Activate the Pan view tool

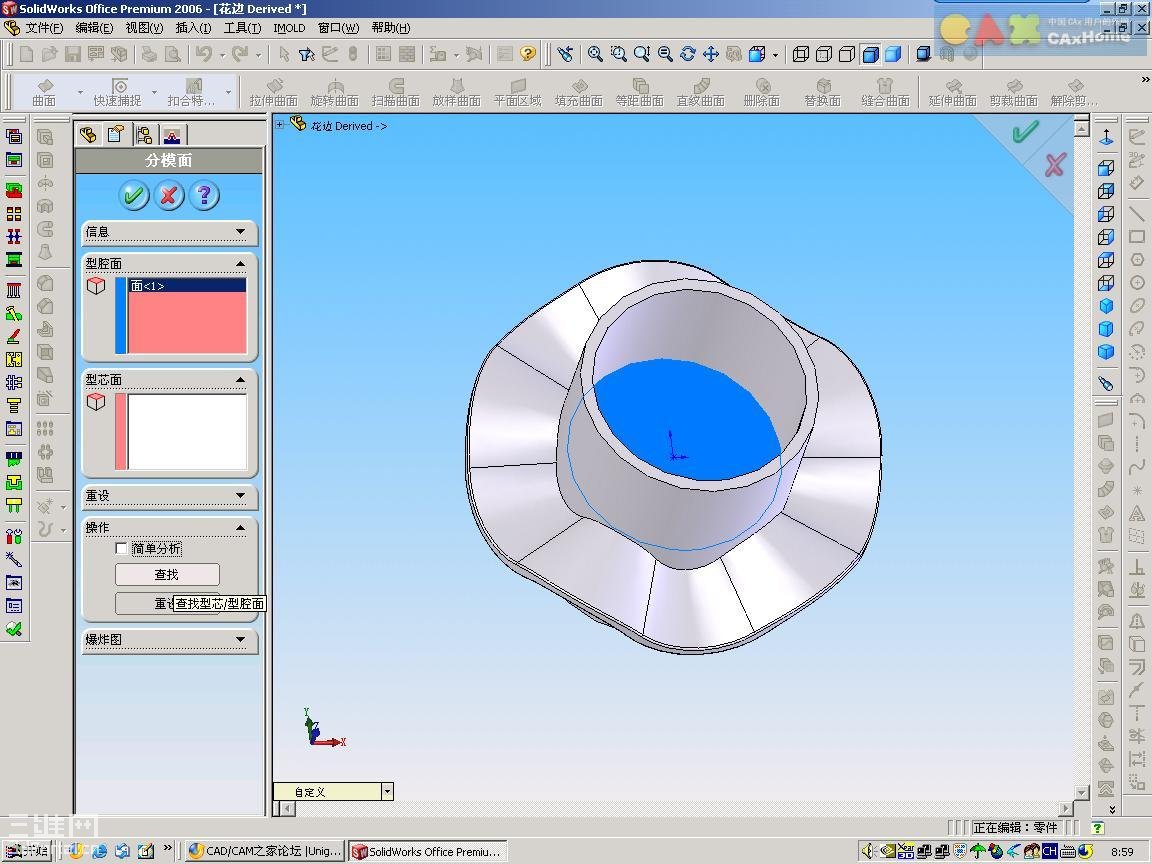(x=711, y=54)
